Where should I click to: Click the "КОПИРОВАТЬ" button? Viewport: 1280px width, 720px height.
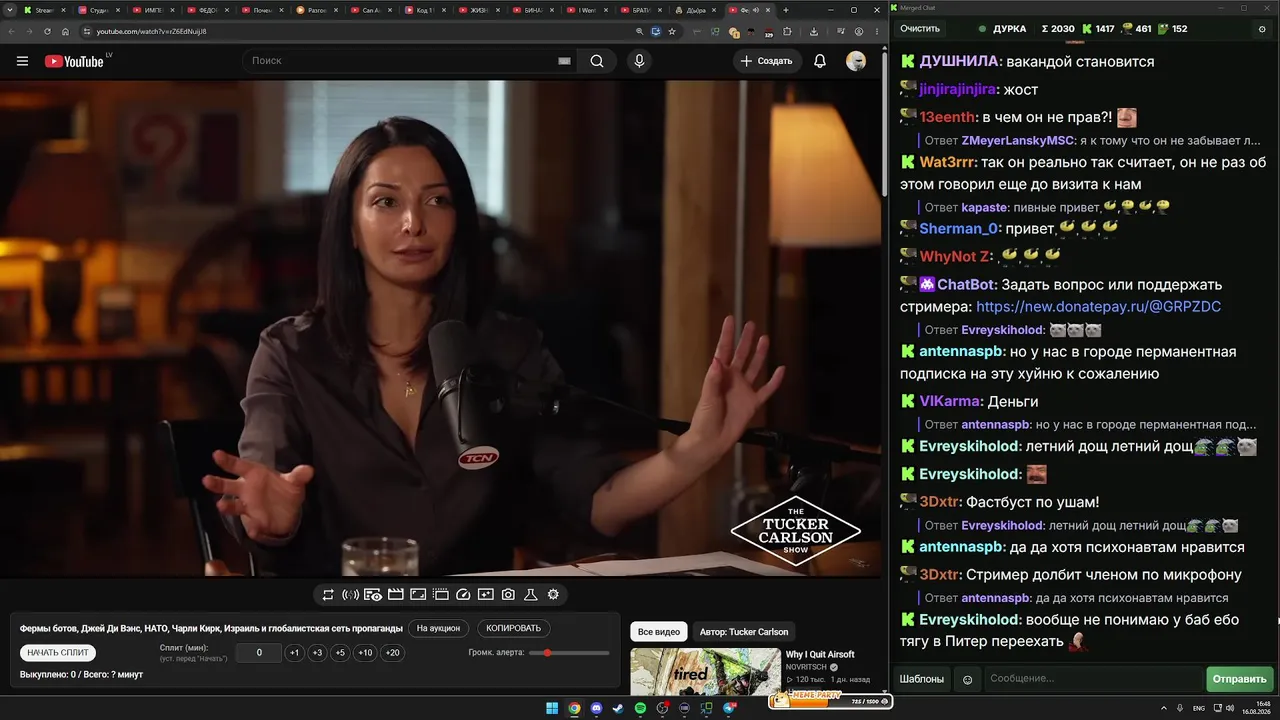click(x=513, y=628)
